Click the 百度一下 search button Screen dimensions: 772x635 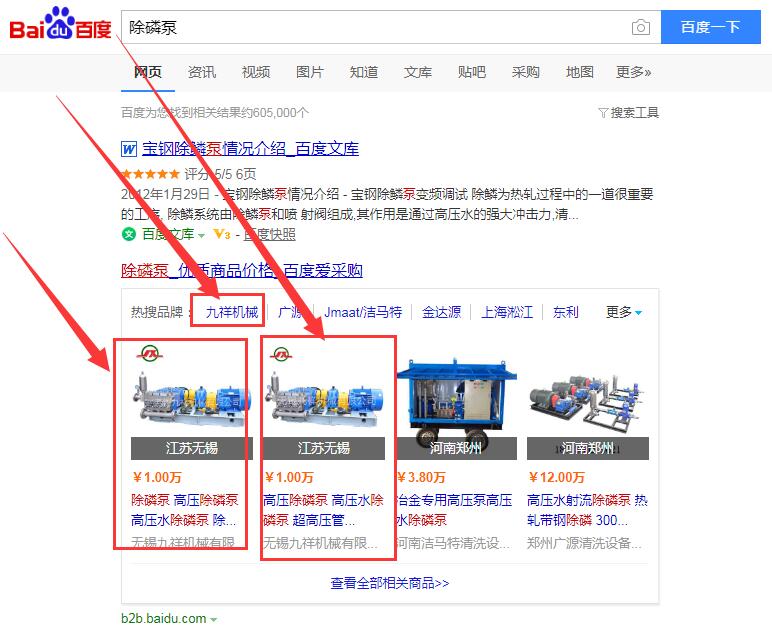pyautogui.click(x=710, y=27)
